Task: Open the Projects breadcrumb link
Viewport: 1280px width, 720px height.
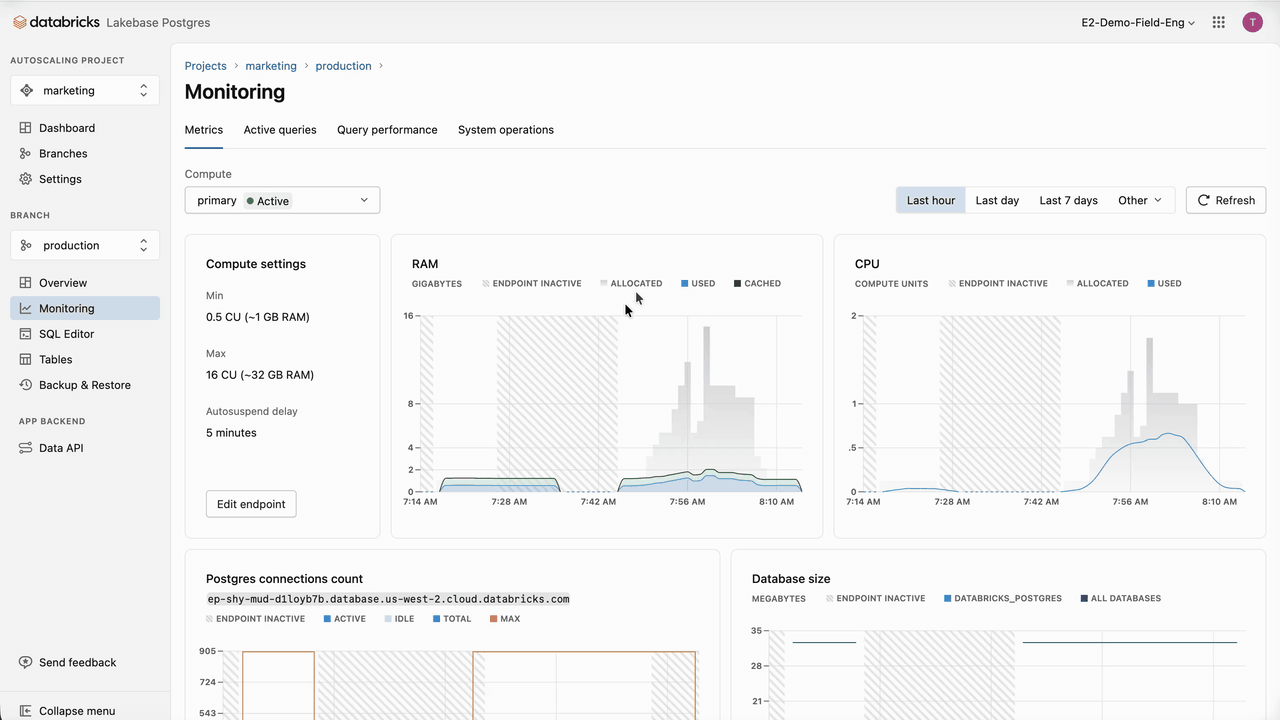Action: (x=206, y=66)
